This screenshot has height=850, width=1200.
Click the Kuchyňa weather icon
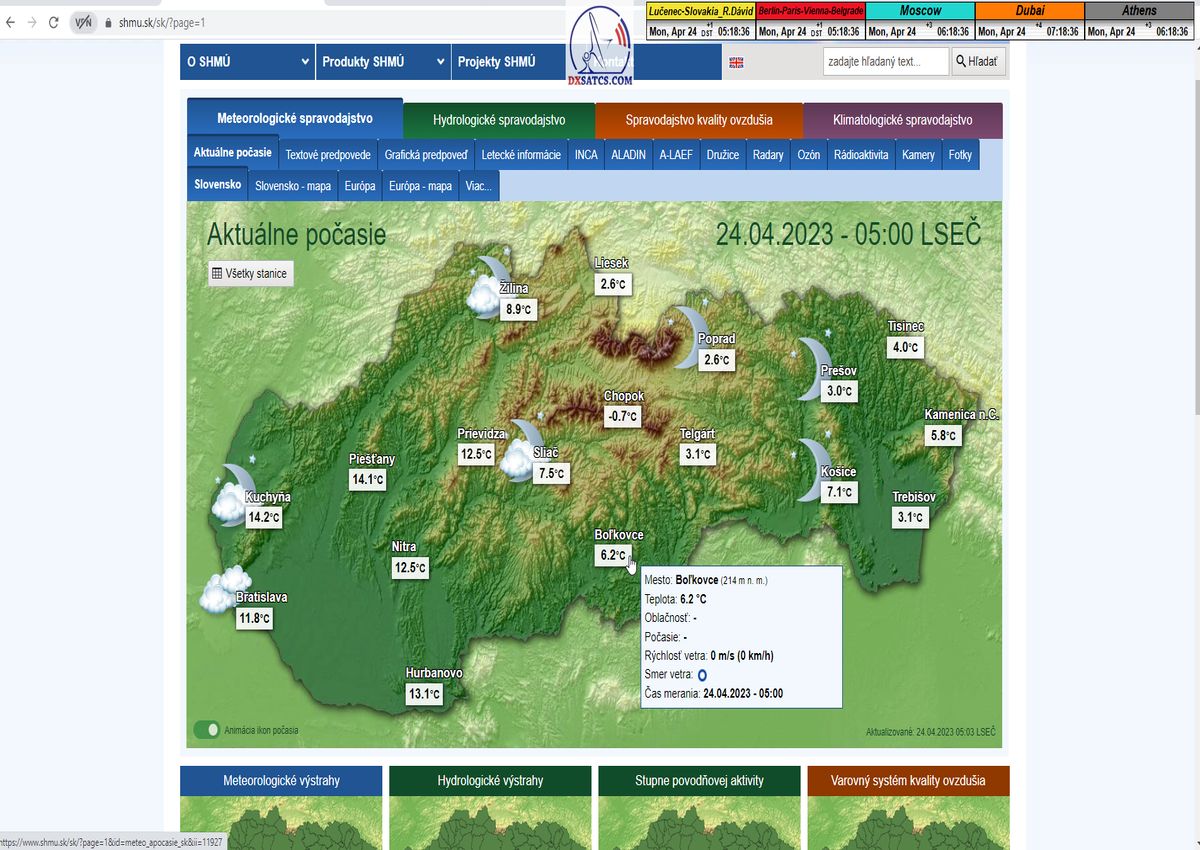(234, 491)
